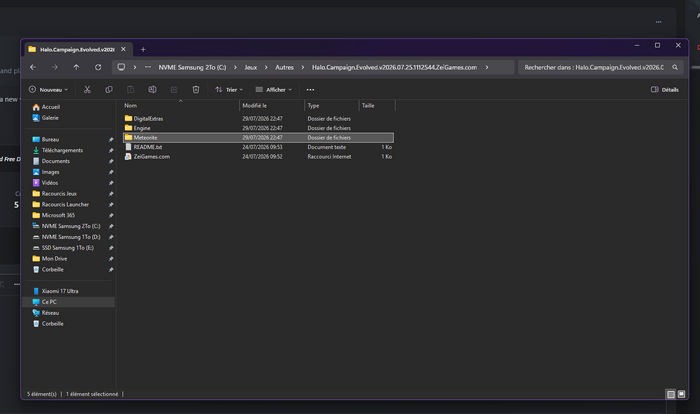Unpin Bureau from quick access
Viewport: 700px width, 414px height.
click(111, 140)
